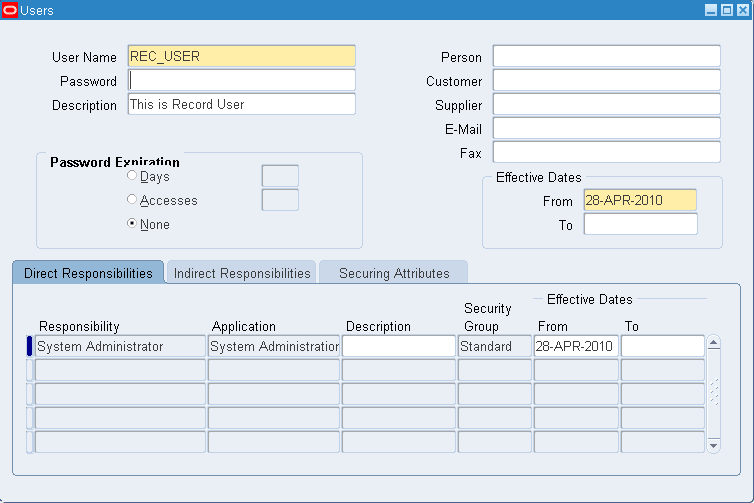Open the Securing Attributes tab
754x503 pixels.
(x=394, y=273)
